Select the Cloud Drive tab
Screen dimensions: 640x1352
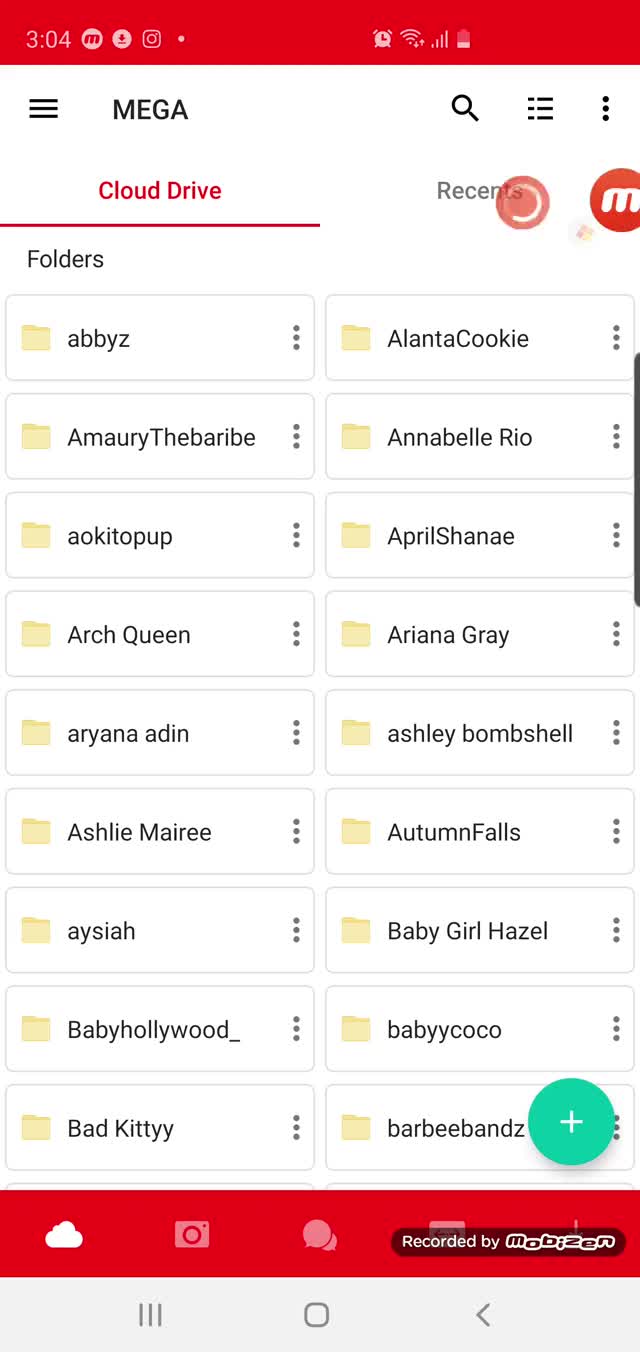pos(160,191)
